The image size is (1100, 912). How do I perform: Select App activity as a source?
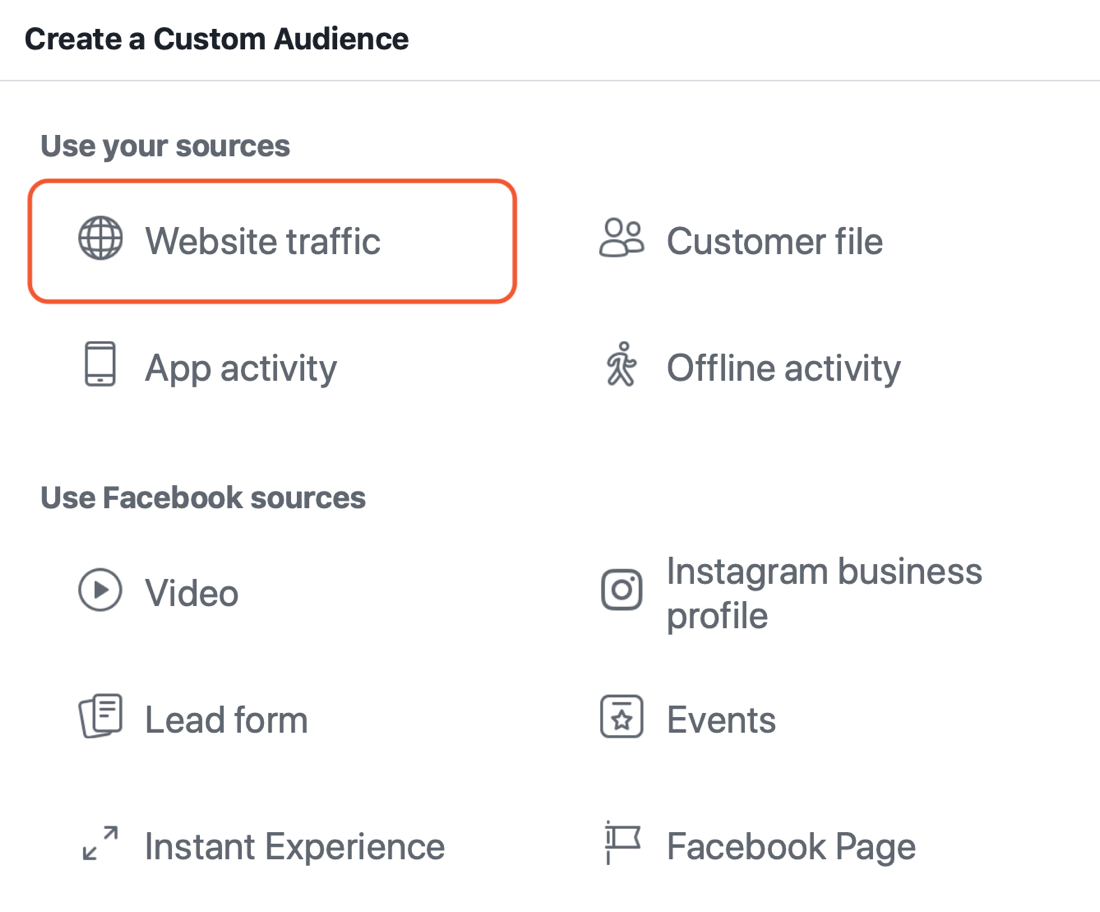coord(240,367)
